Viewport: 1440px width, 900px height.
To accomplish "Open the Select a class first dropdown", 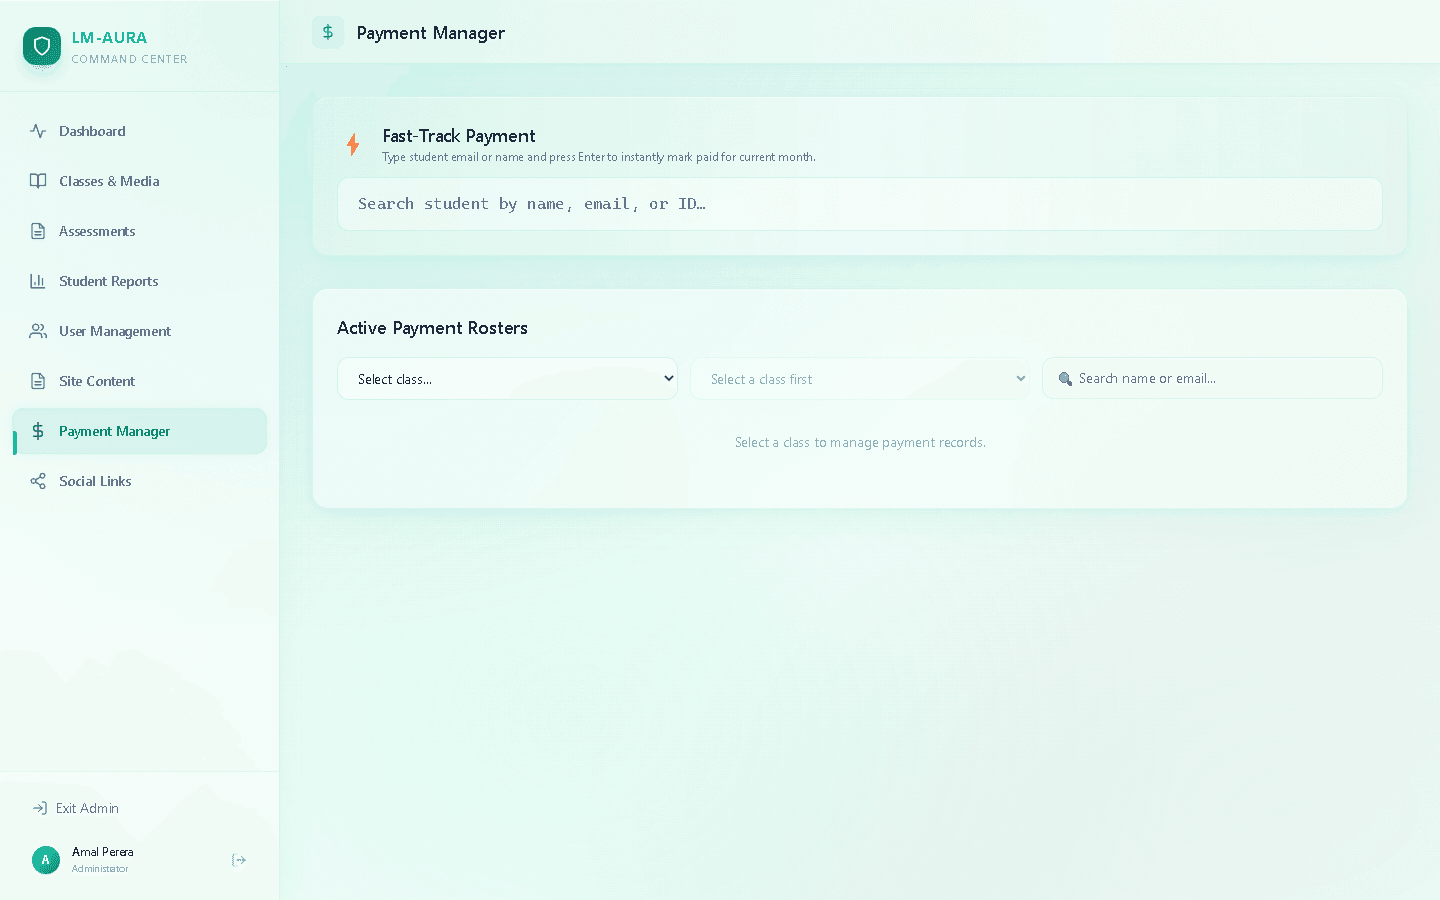I will coord(860,379).
